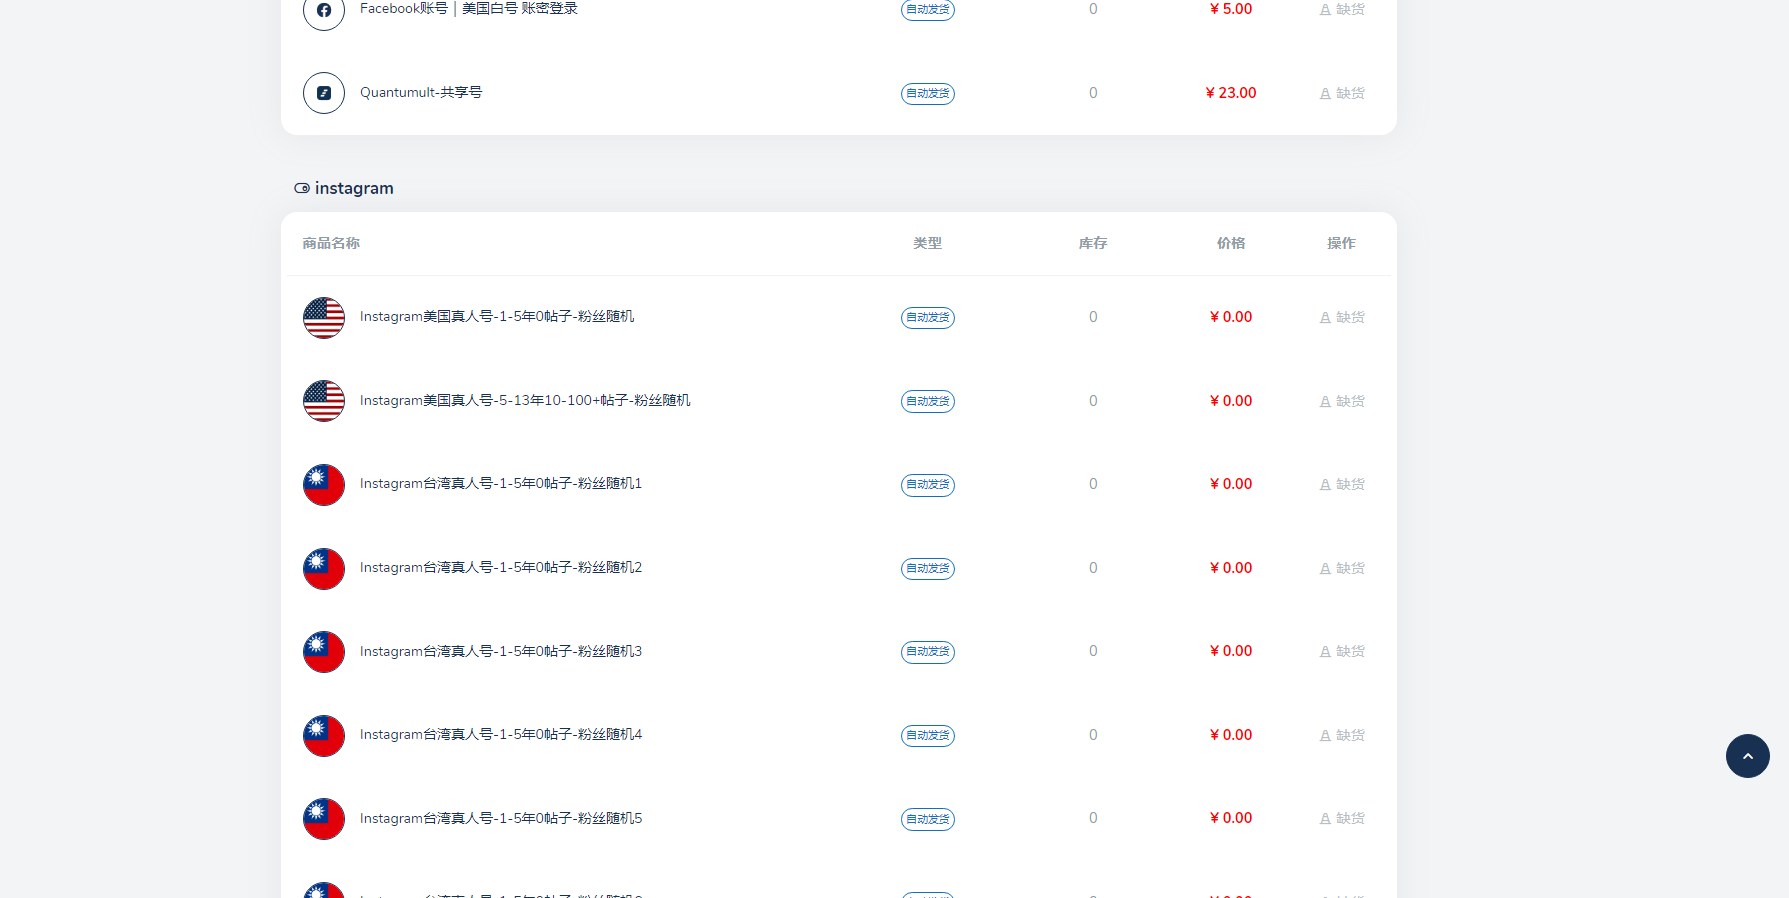Click the Facebook account product icon
The image size is (1789, 898).
(x=323, y=11)
